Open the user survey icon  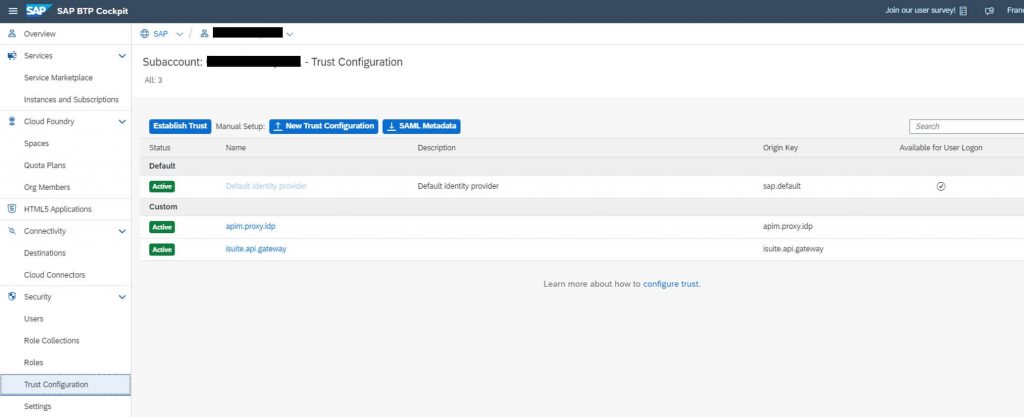point(963,11)
